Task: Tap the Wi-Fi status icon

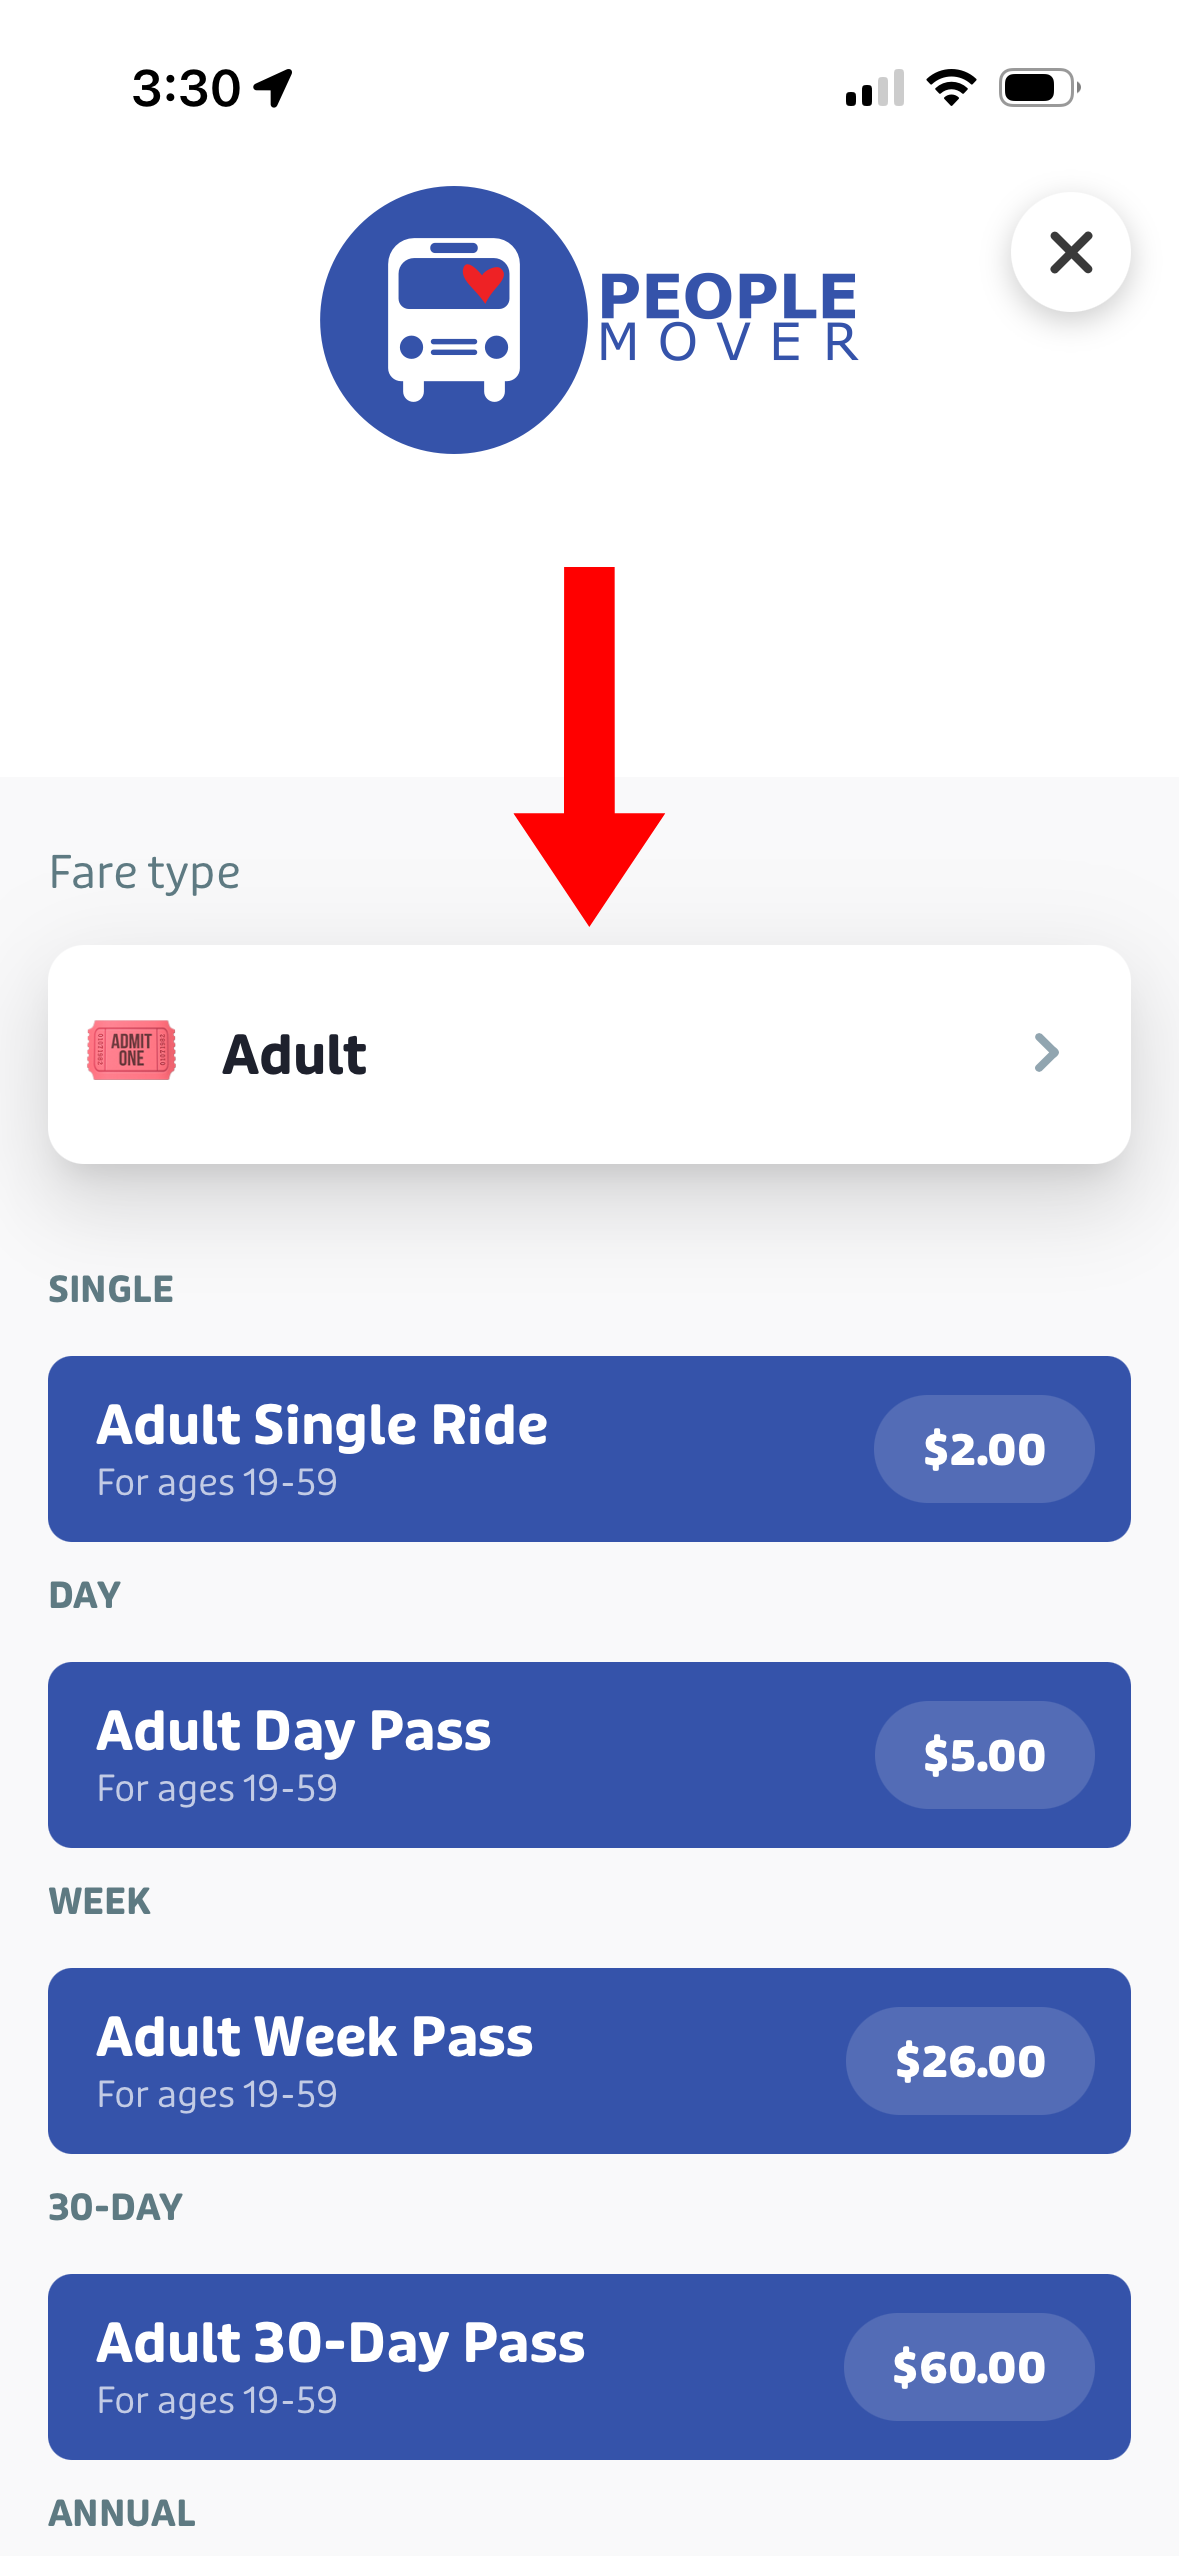Action: pyautogui.click(x=951, y=88)
